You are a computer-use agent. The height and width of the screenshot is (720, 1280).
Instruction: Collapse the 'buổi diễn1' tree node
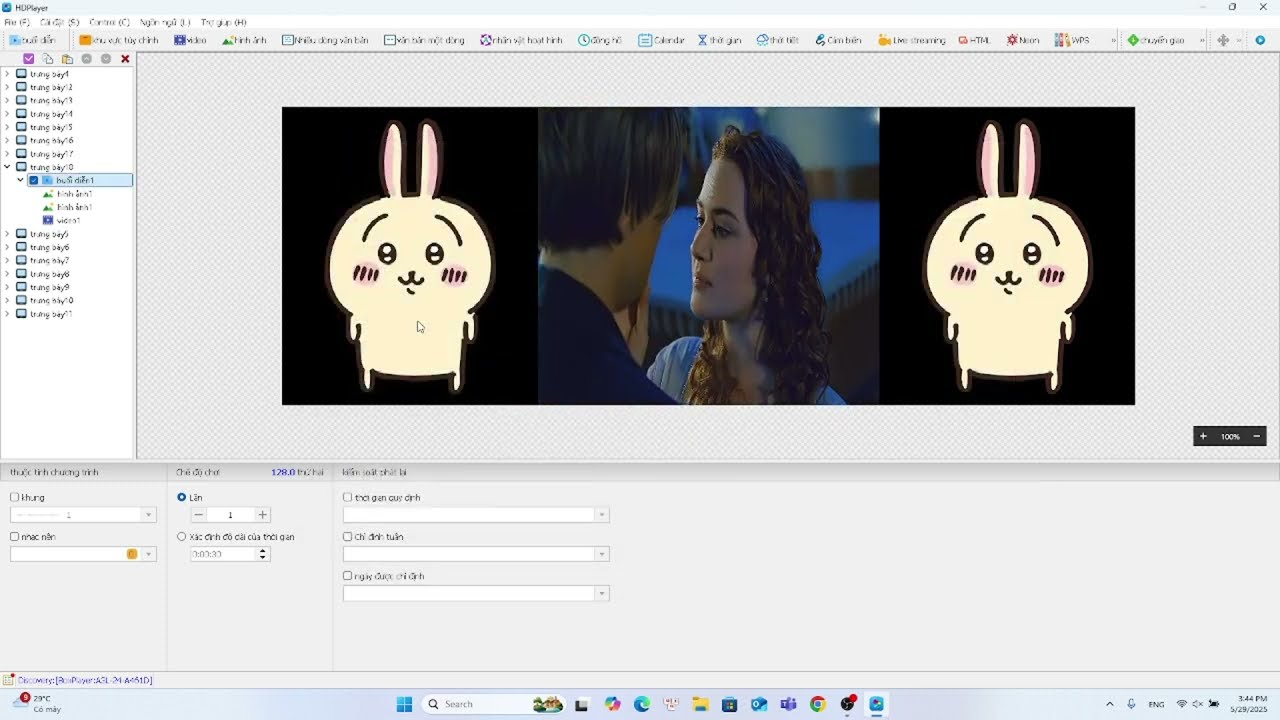point(21,180)
